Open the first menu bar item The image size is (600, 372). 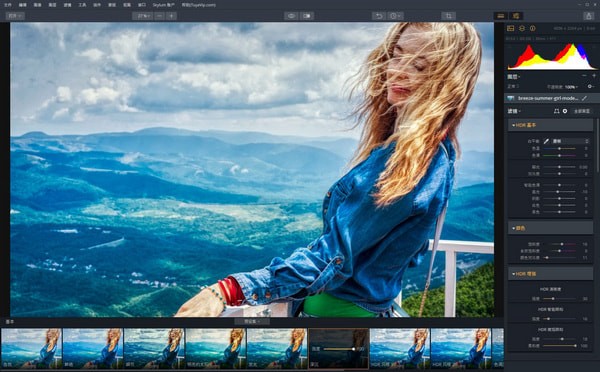[8, 5]
